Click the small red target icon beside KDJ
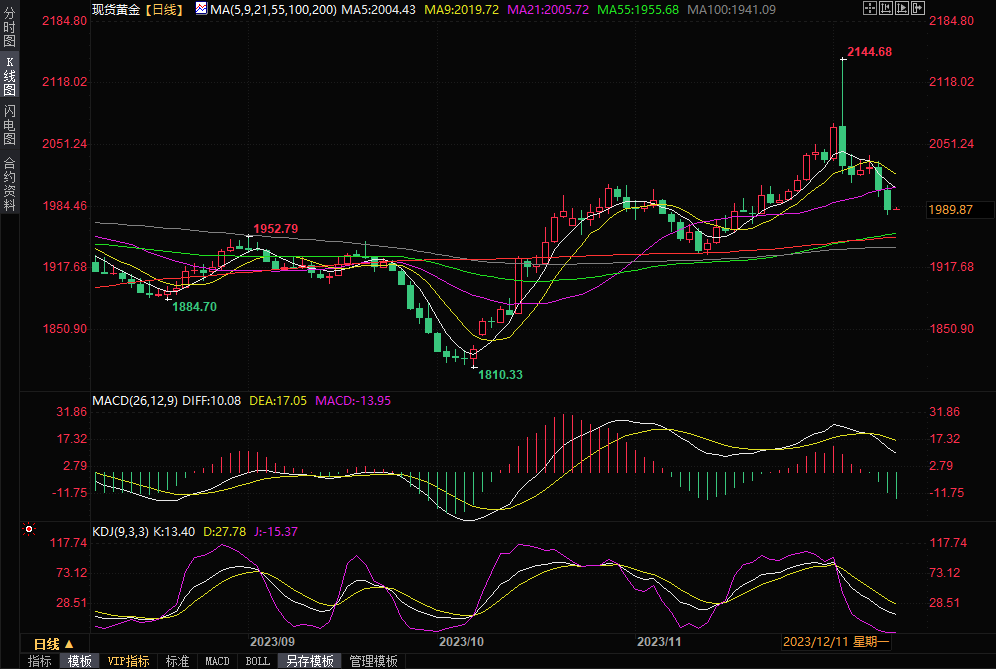 click(x=29, y=530)
